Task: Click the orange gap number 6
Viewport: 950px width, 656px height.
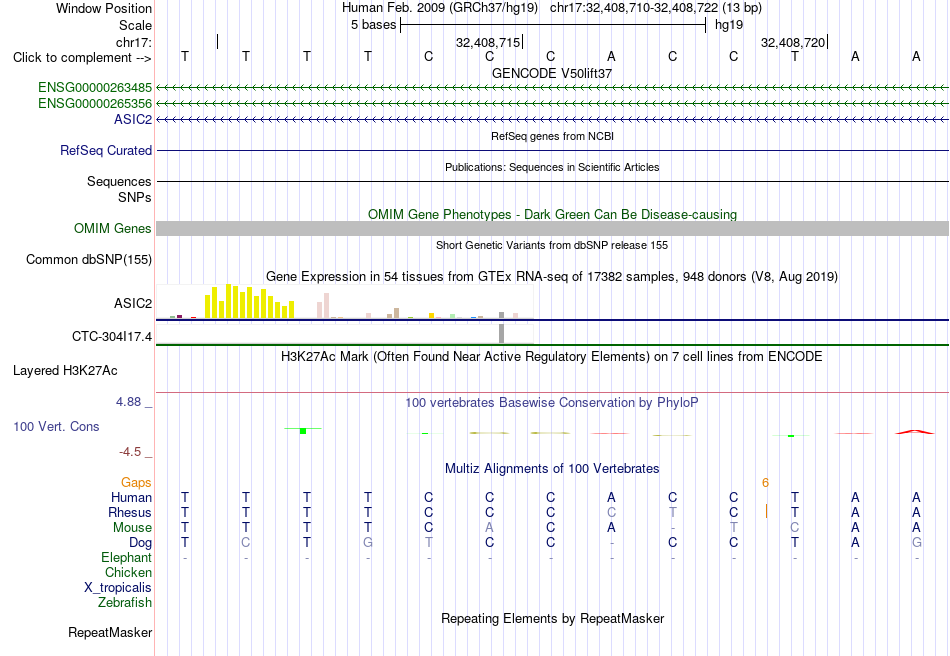Action: (x=765, y=483)
